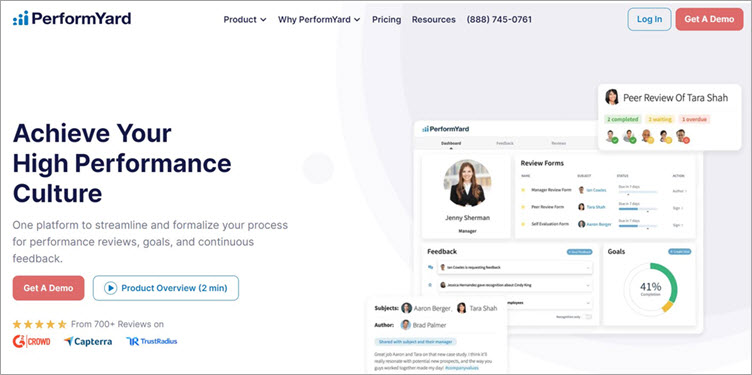The height and width of the screenshot is (375, 752).
Task: Open the Resources menu item
Action: (434, 20)
